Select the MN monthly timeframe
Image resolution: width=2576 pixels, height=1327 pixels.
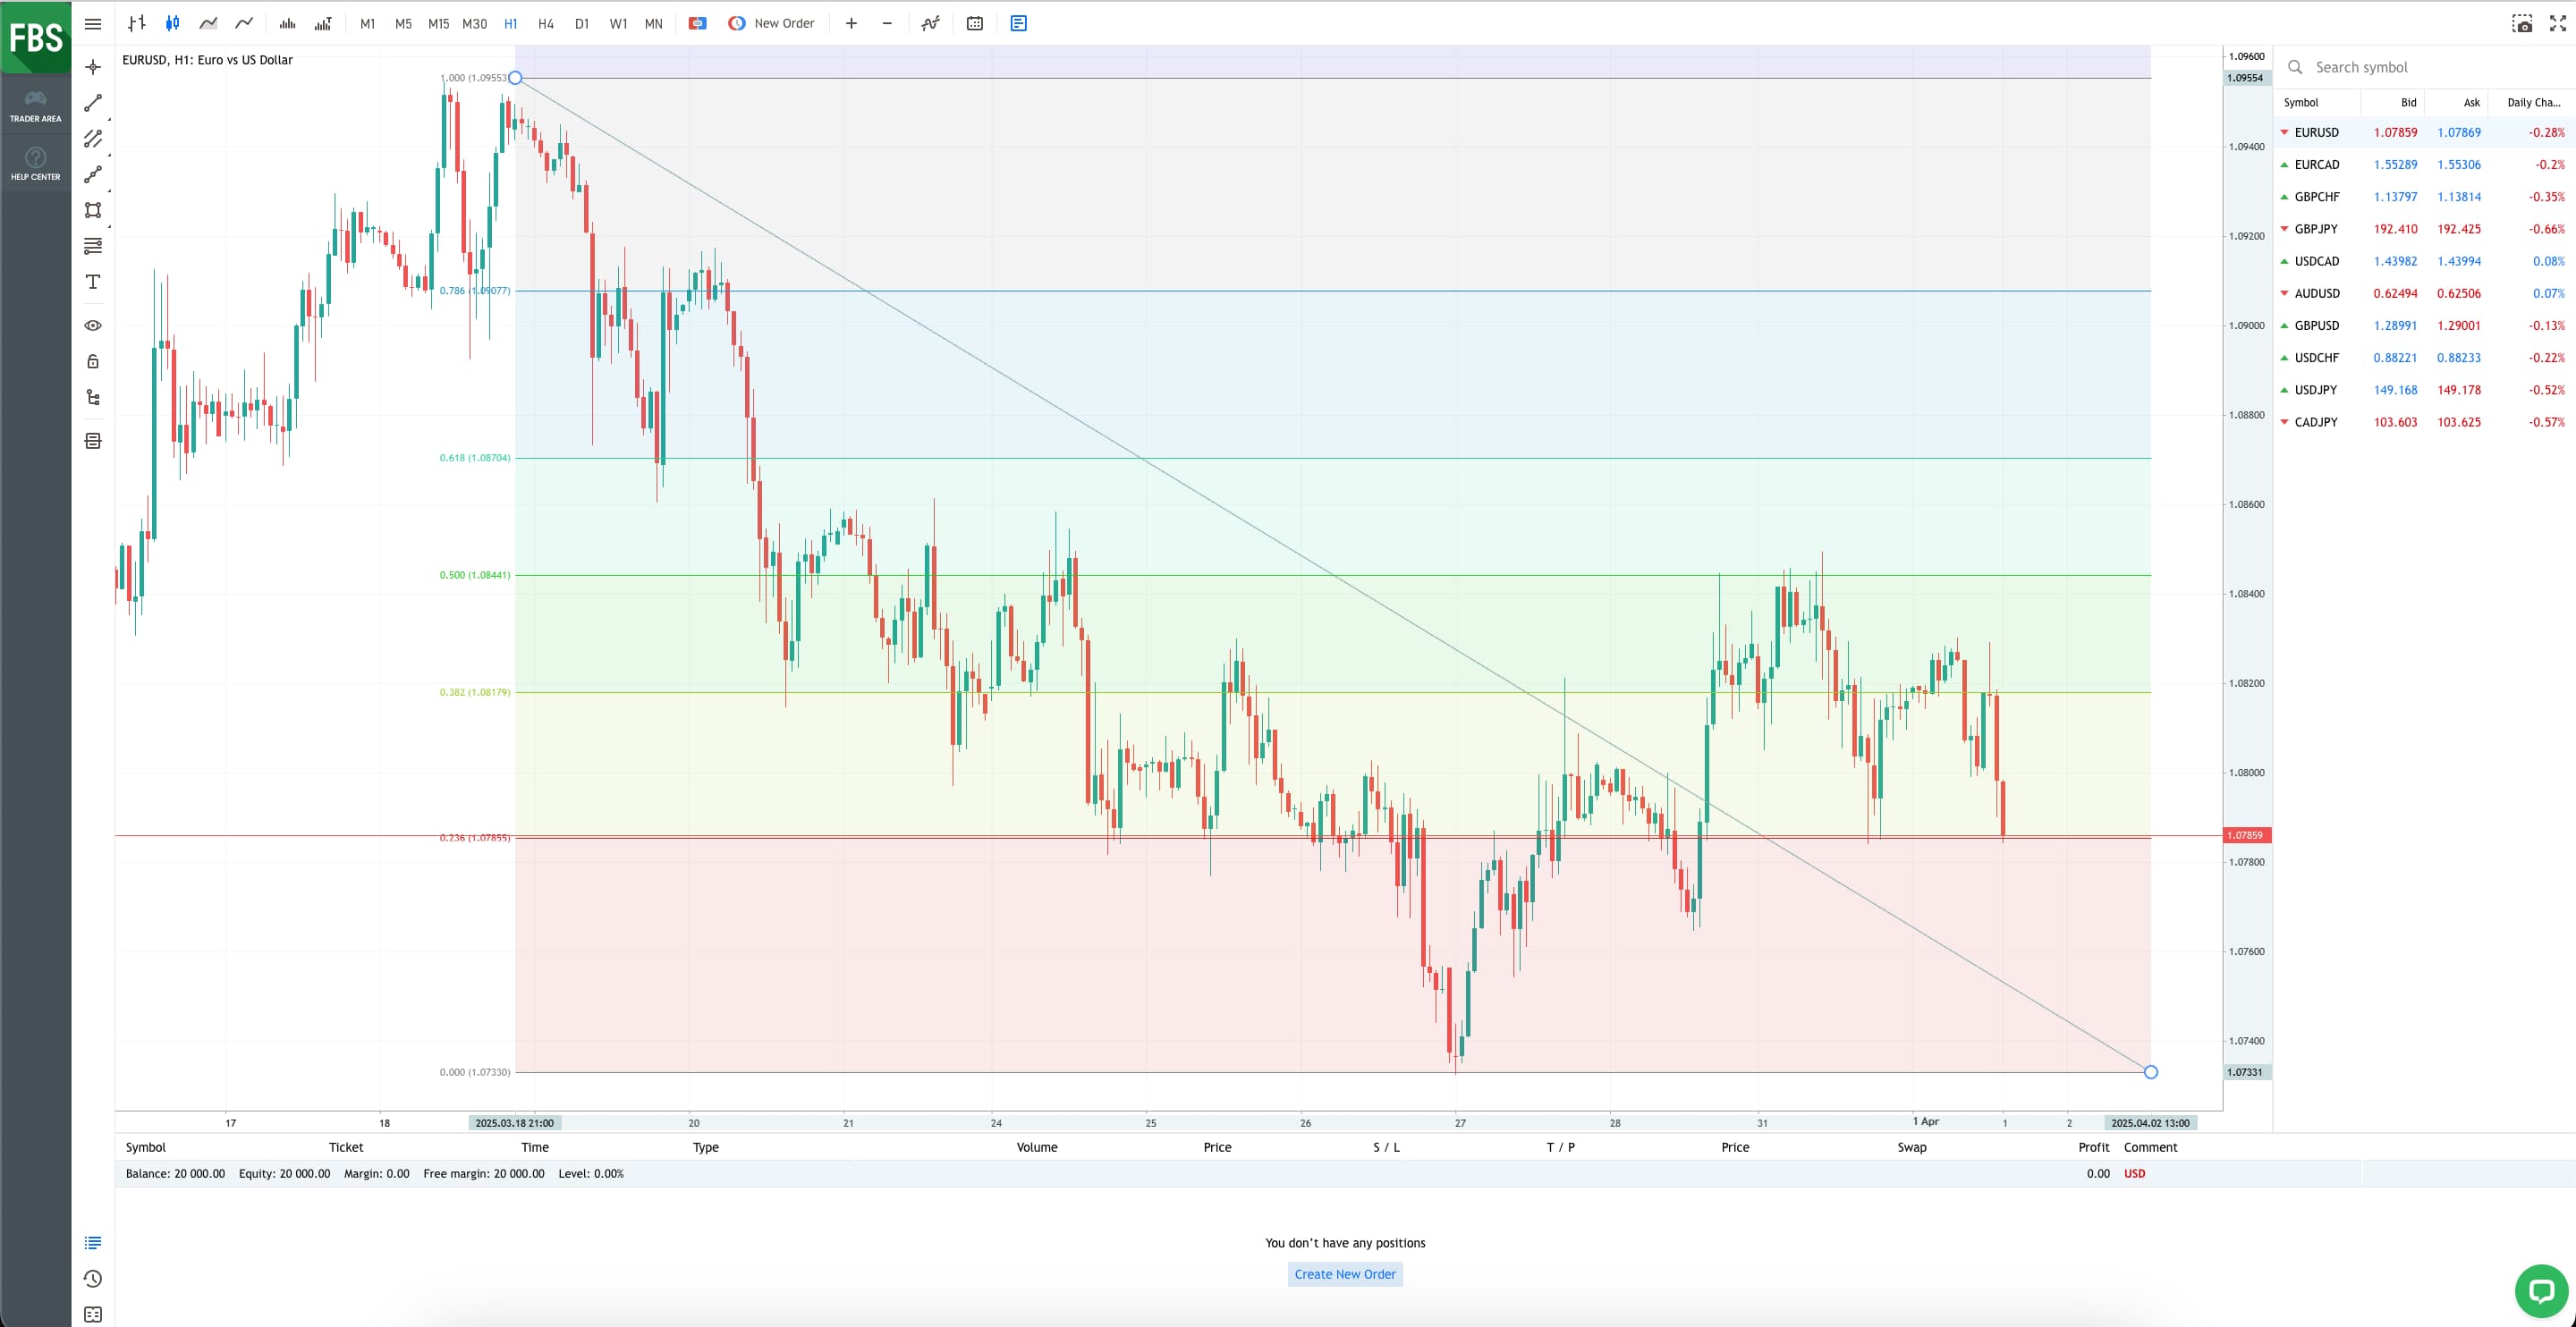tap(653, 23)
